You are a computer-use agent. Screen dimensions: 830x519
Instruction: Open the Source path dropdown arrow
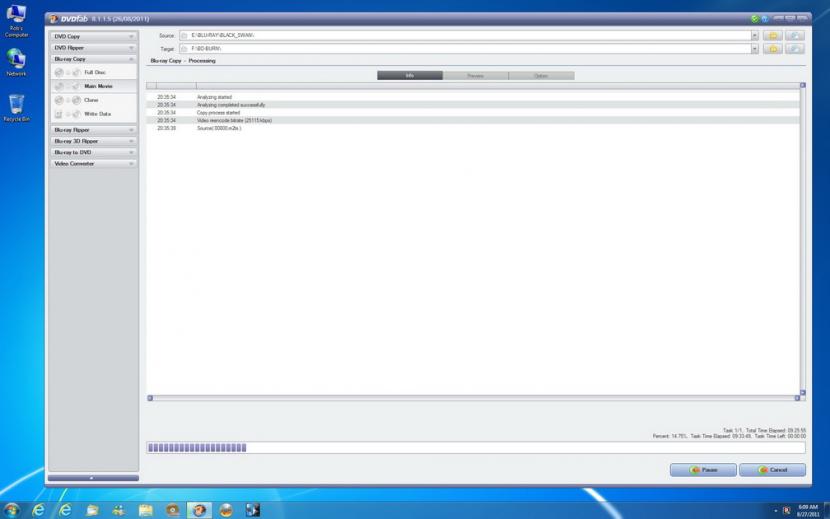pos(754,35)
